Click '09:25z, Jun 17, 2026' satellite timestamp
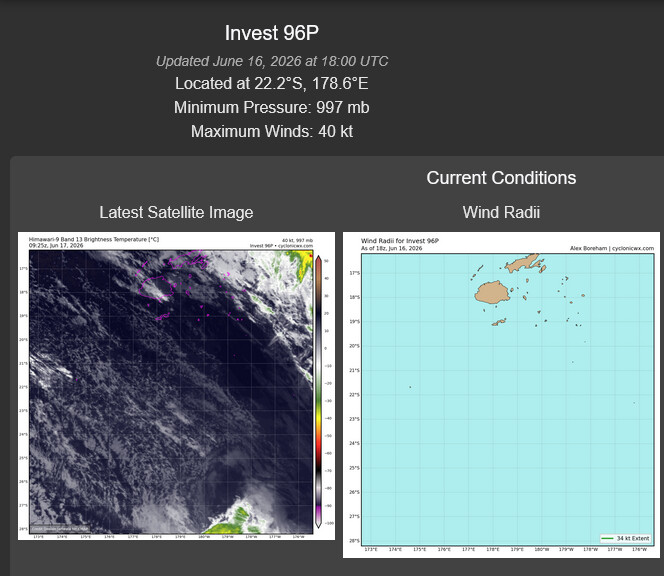The image size is (664, 576). (56, 245)
